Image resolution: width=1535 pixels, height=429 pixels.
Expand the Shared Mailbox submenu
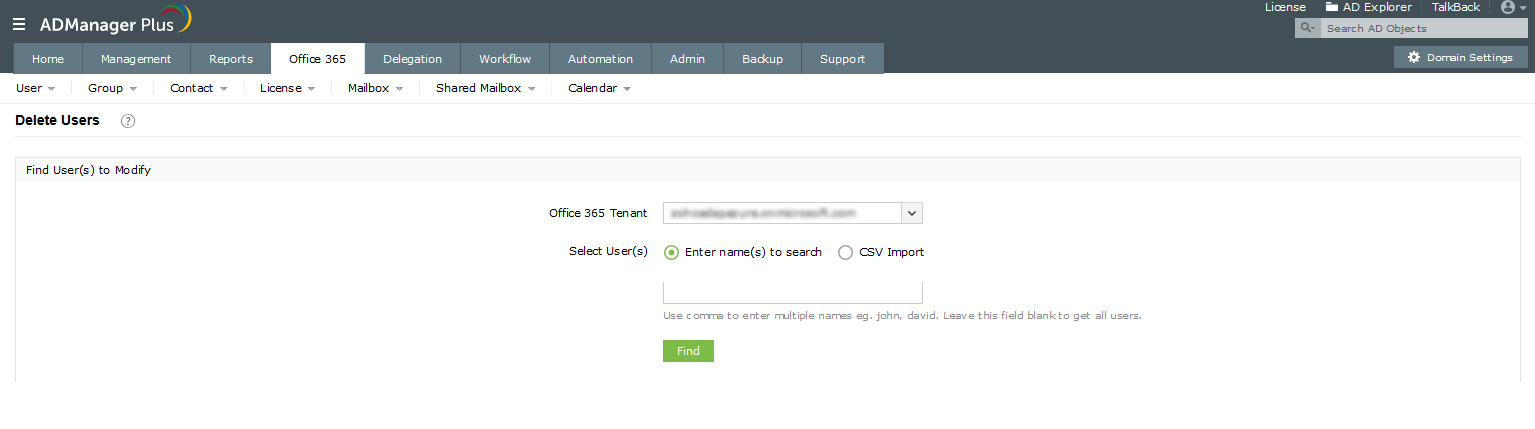pyautogui.click(x=485, y=88)
